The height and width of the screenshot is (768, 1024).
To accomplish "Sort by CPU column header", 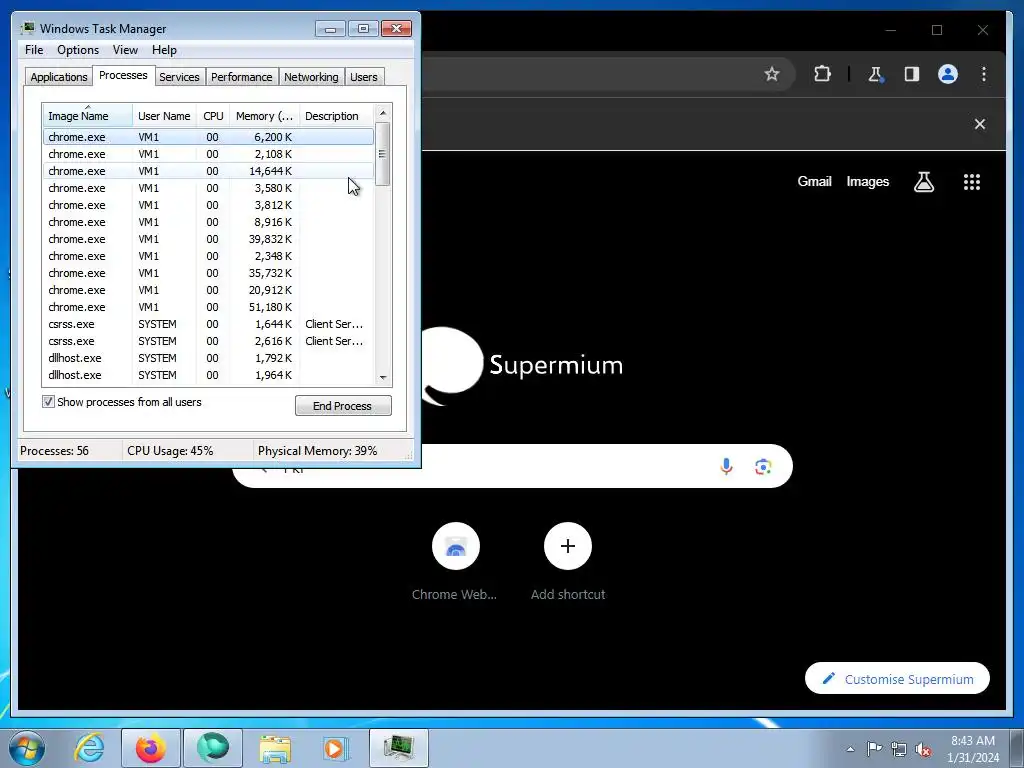I will point(213,116).
